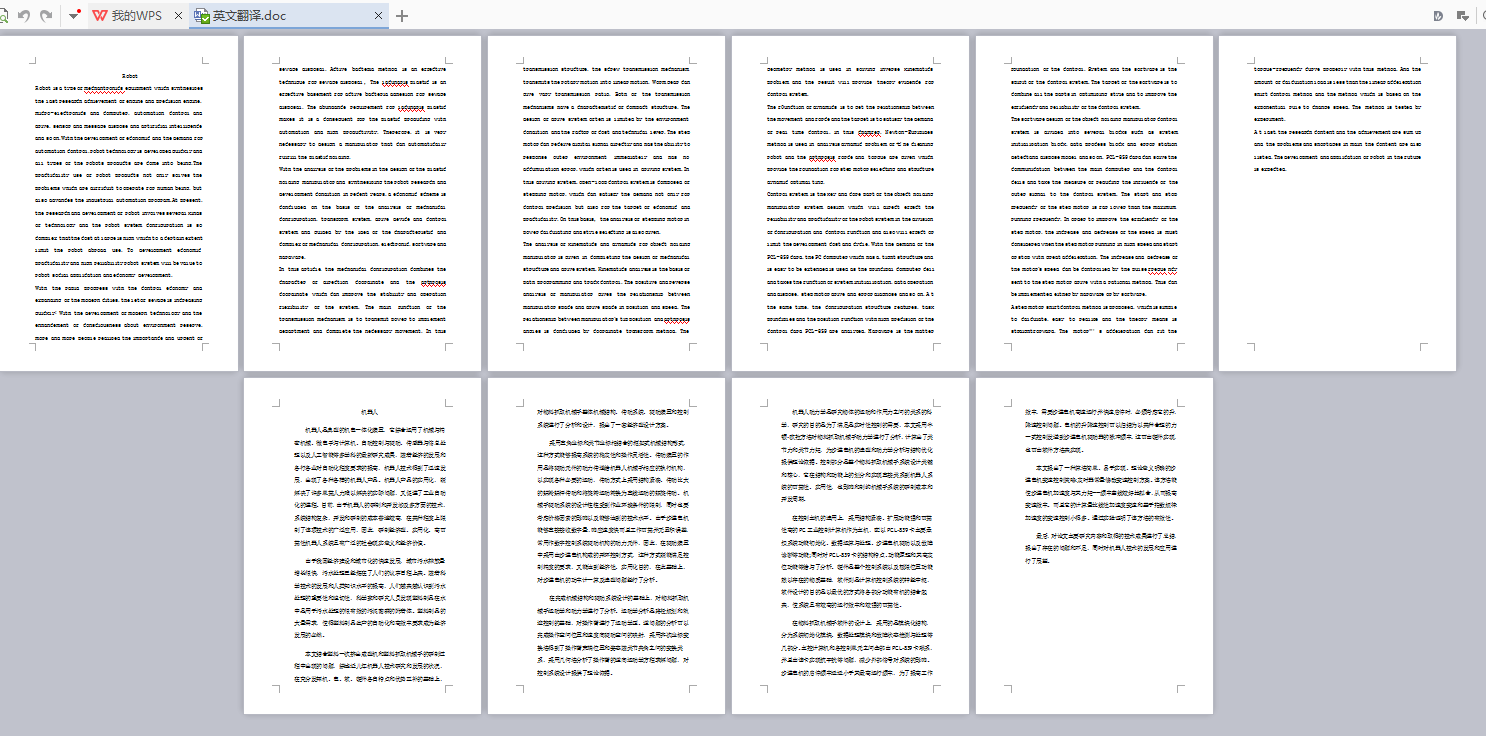Close the 英文翻译.doc tab
This screenshot has height=736, width=1486.
[379, 16]
